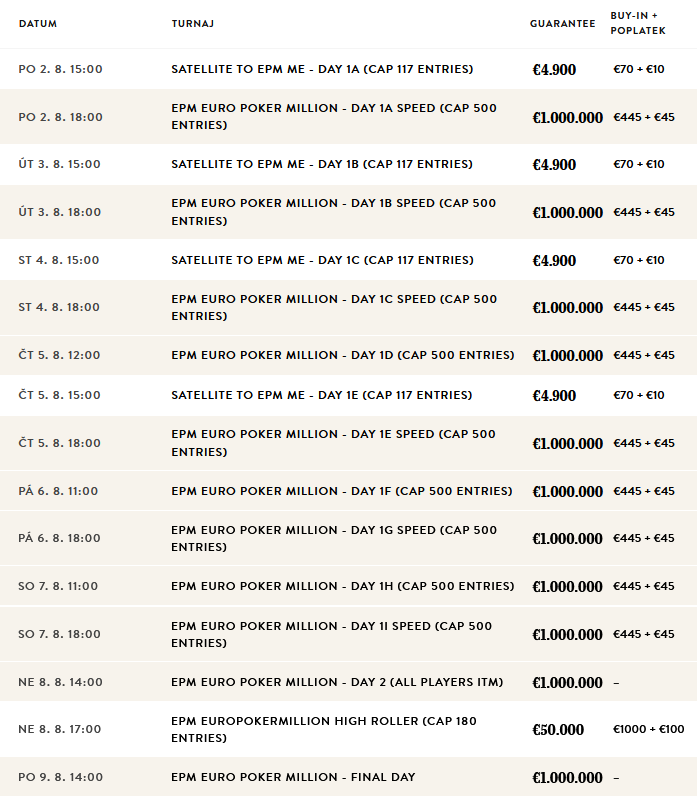
Task: Open EPM Euro Poker Million Day 1E Speed
Action: pyautogui.click(x=348, y=443)
